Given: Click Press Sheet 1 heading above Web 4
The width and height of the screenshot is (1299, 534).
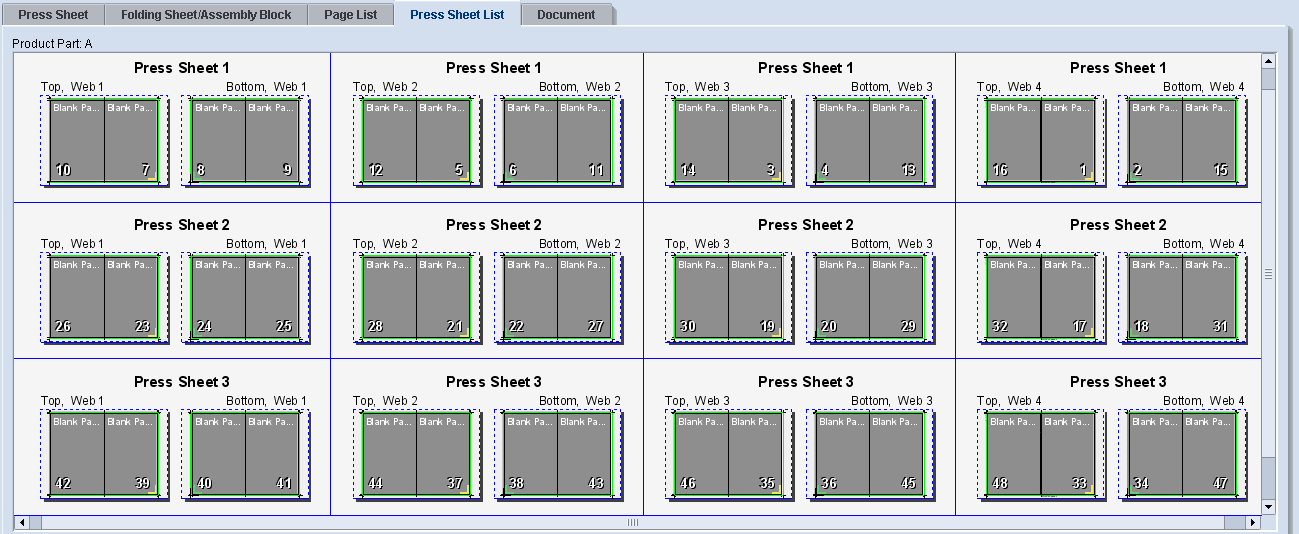Looking at the screenshot, I should (1118, 68).
